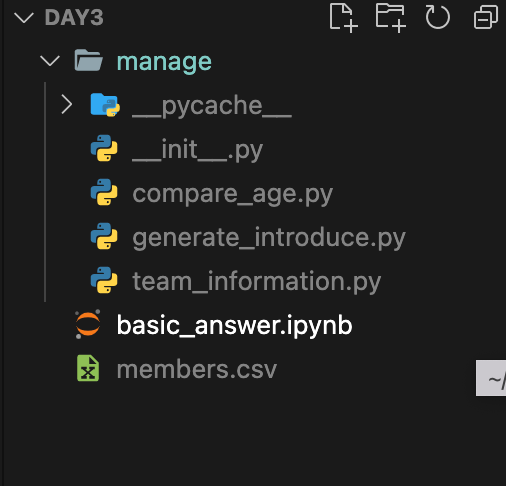Open the __init__.py file
Screen dimensions: 506x486
coord(197,150)
